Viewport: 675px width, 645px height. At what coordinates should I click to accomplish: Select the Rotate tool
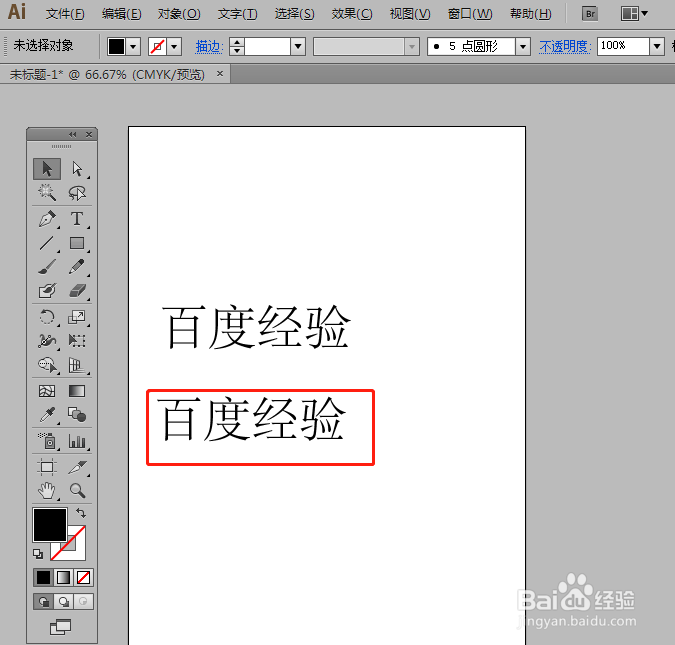pyautogui.click(x=47, y=317)
